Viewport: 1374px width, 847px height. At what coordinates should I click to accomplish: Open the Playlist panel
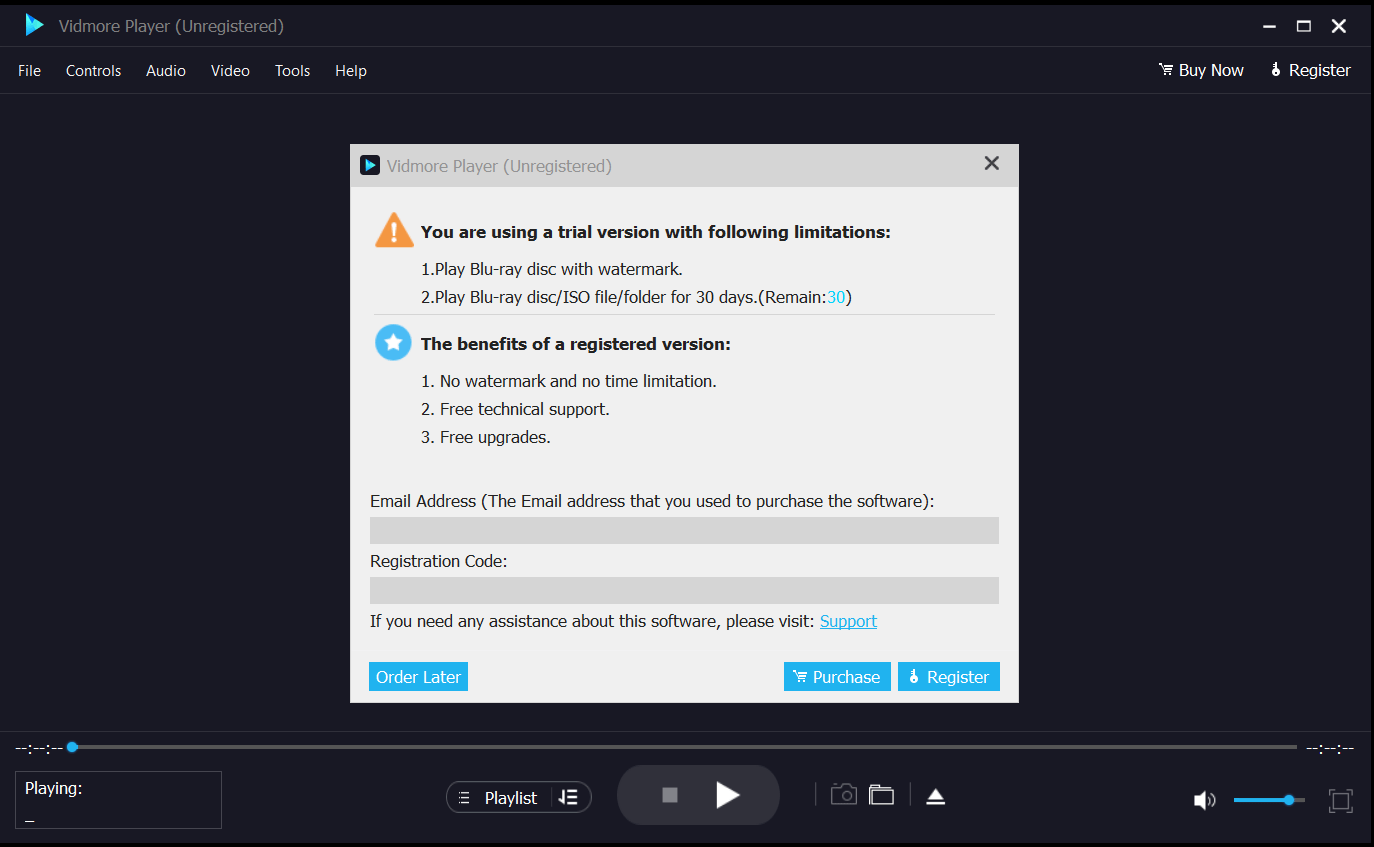[499, 797]
